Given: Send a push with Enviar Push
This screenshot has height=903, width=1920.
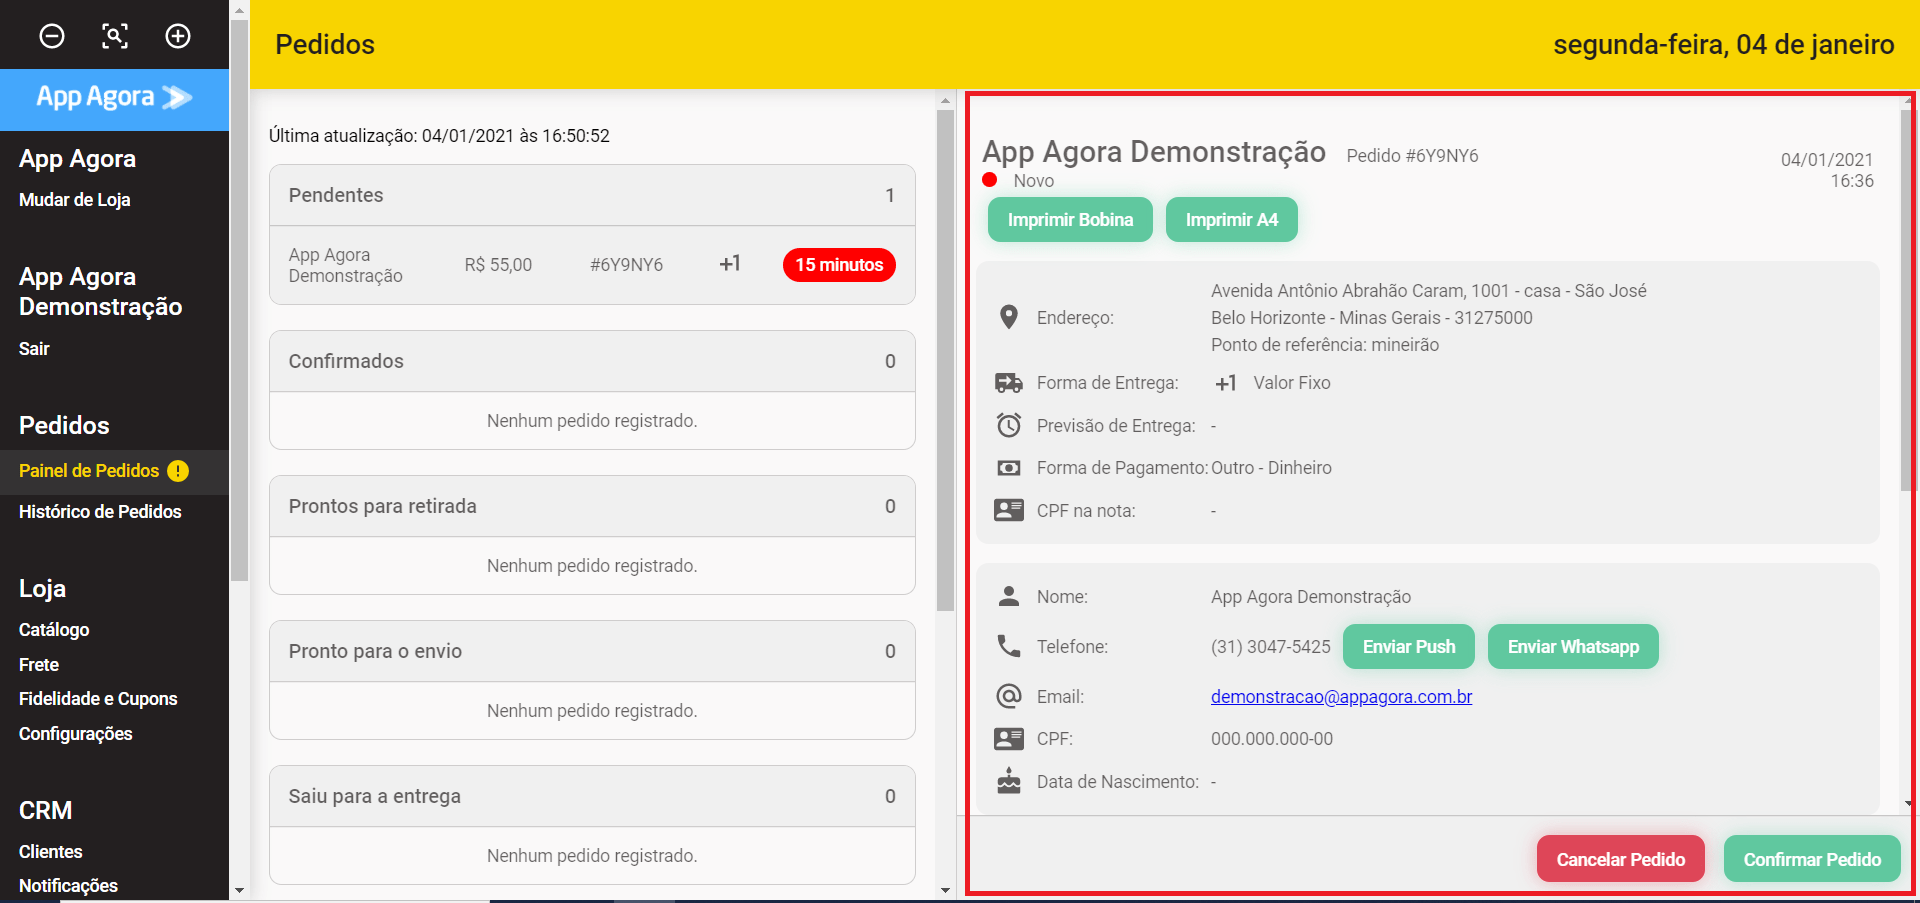Looking at the screenshot, I should (x=1409, y=647).
